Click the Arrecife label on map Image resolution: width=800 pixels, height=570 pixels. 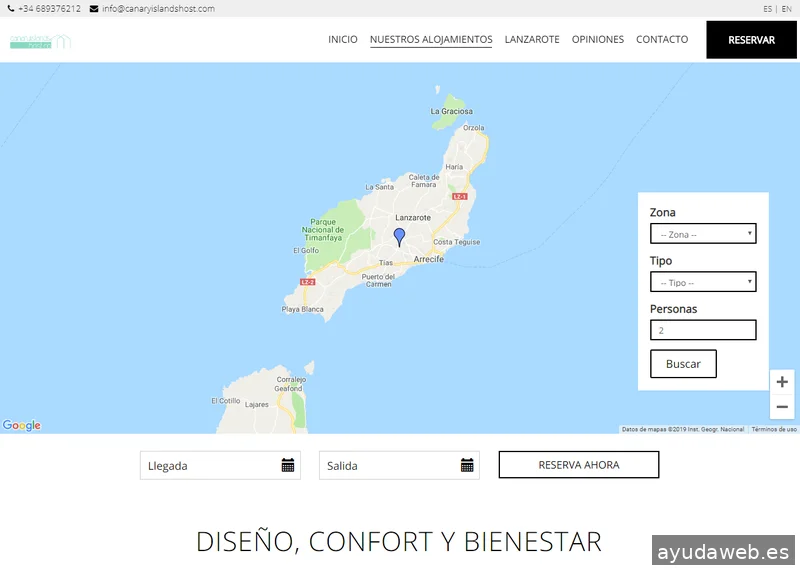click(x=429, y=259)
